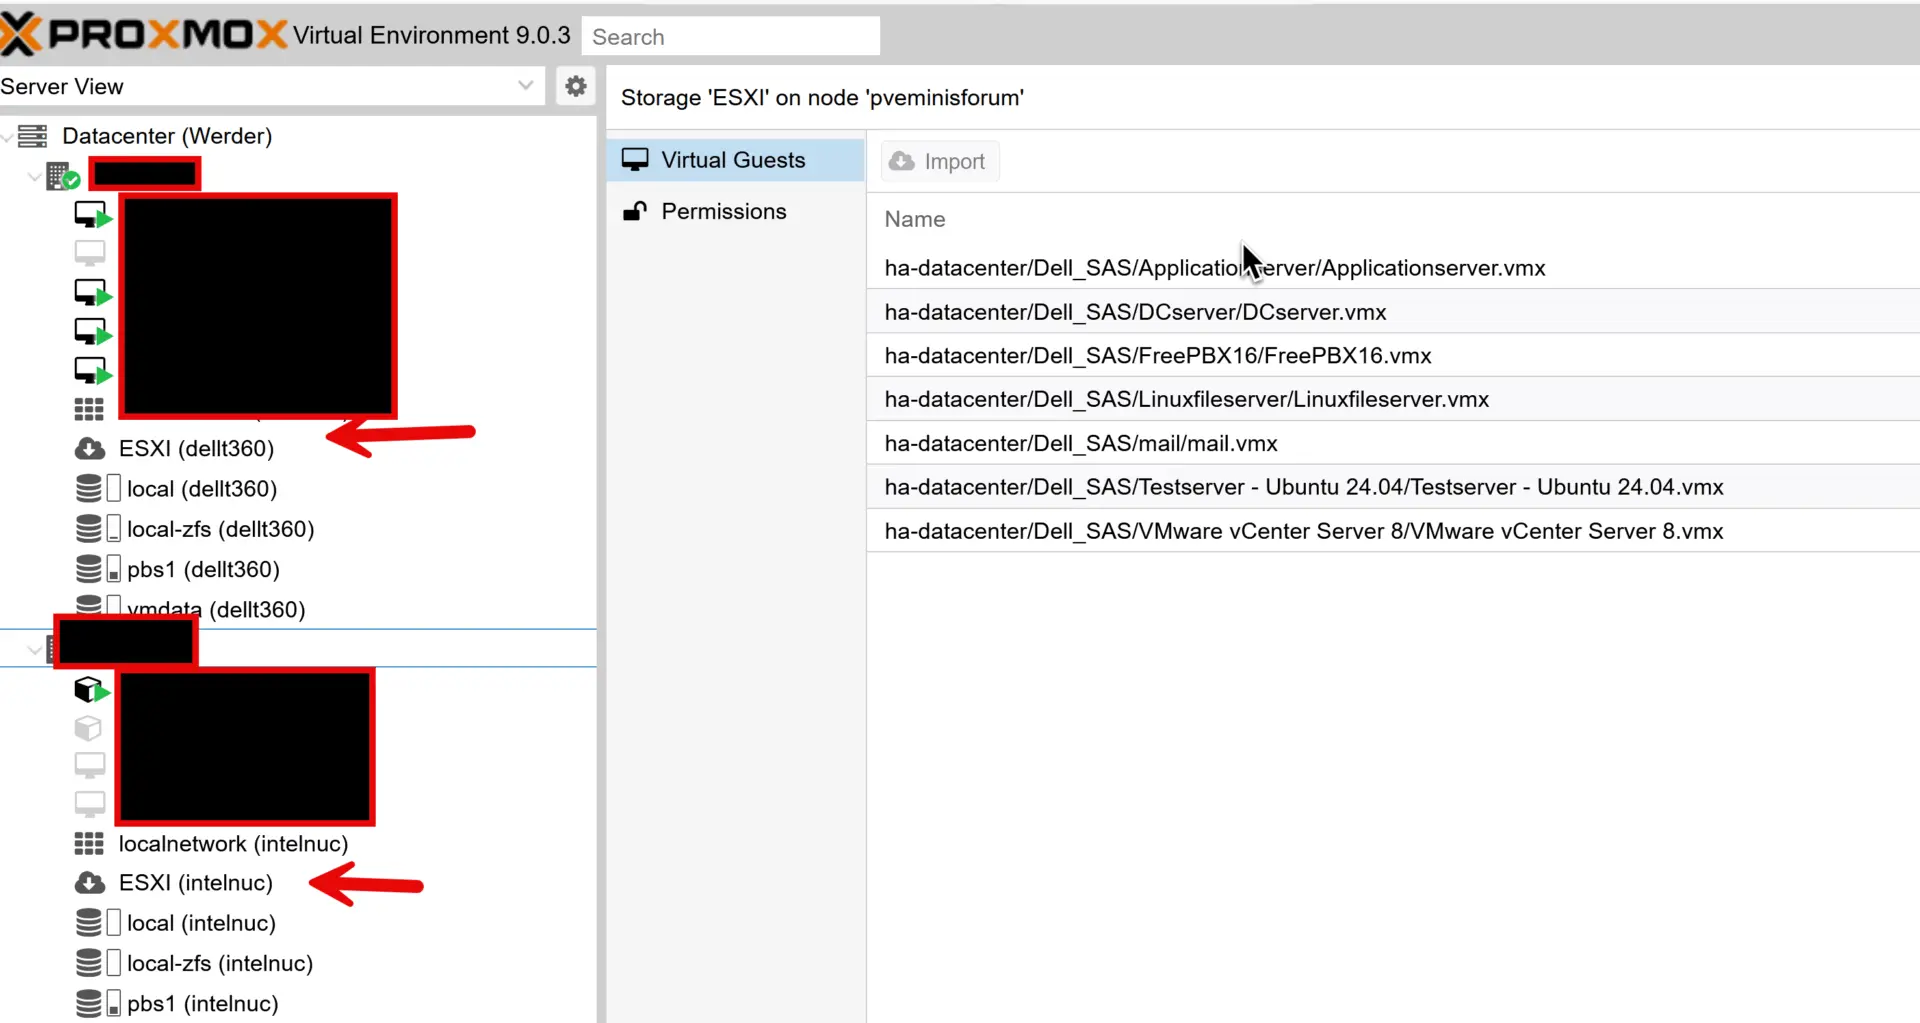Viewport: 1920px width, 1023px height.
Task: Click the Import button
Action: click(x=939, y=161)
